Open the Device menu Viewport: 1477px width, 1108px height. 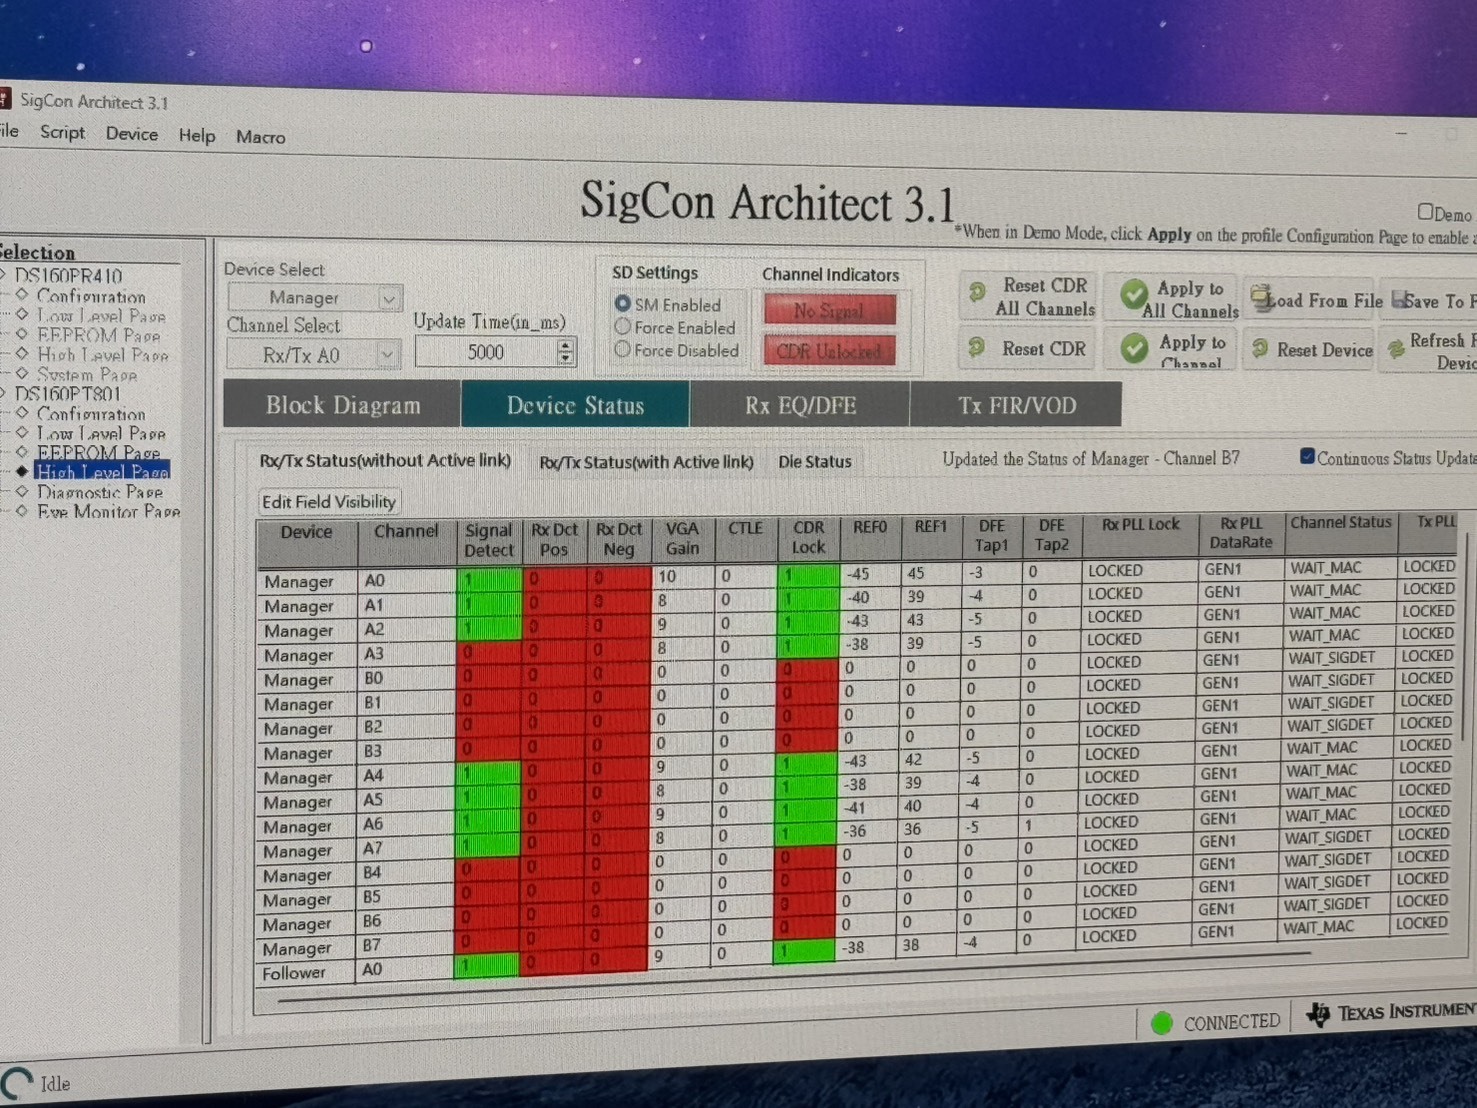coord(132,134)
